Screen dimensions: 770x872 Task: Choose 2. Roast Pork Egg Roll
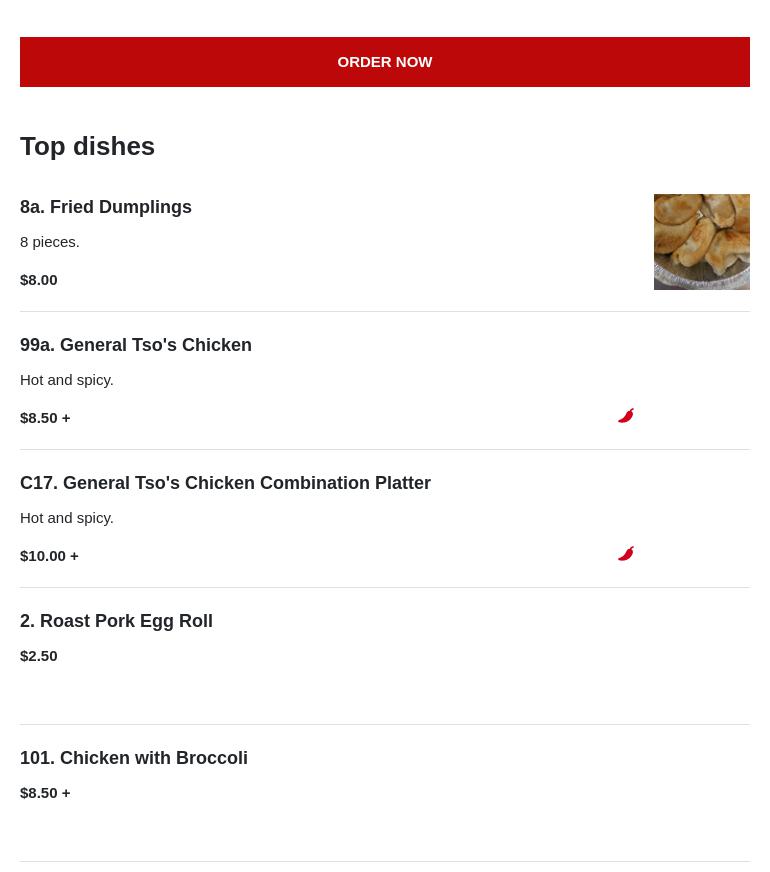coord(116,621)
